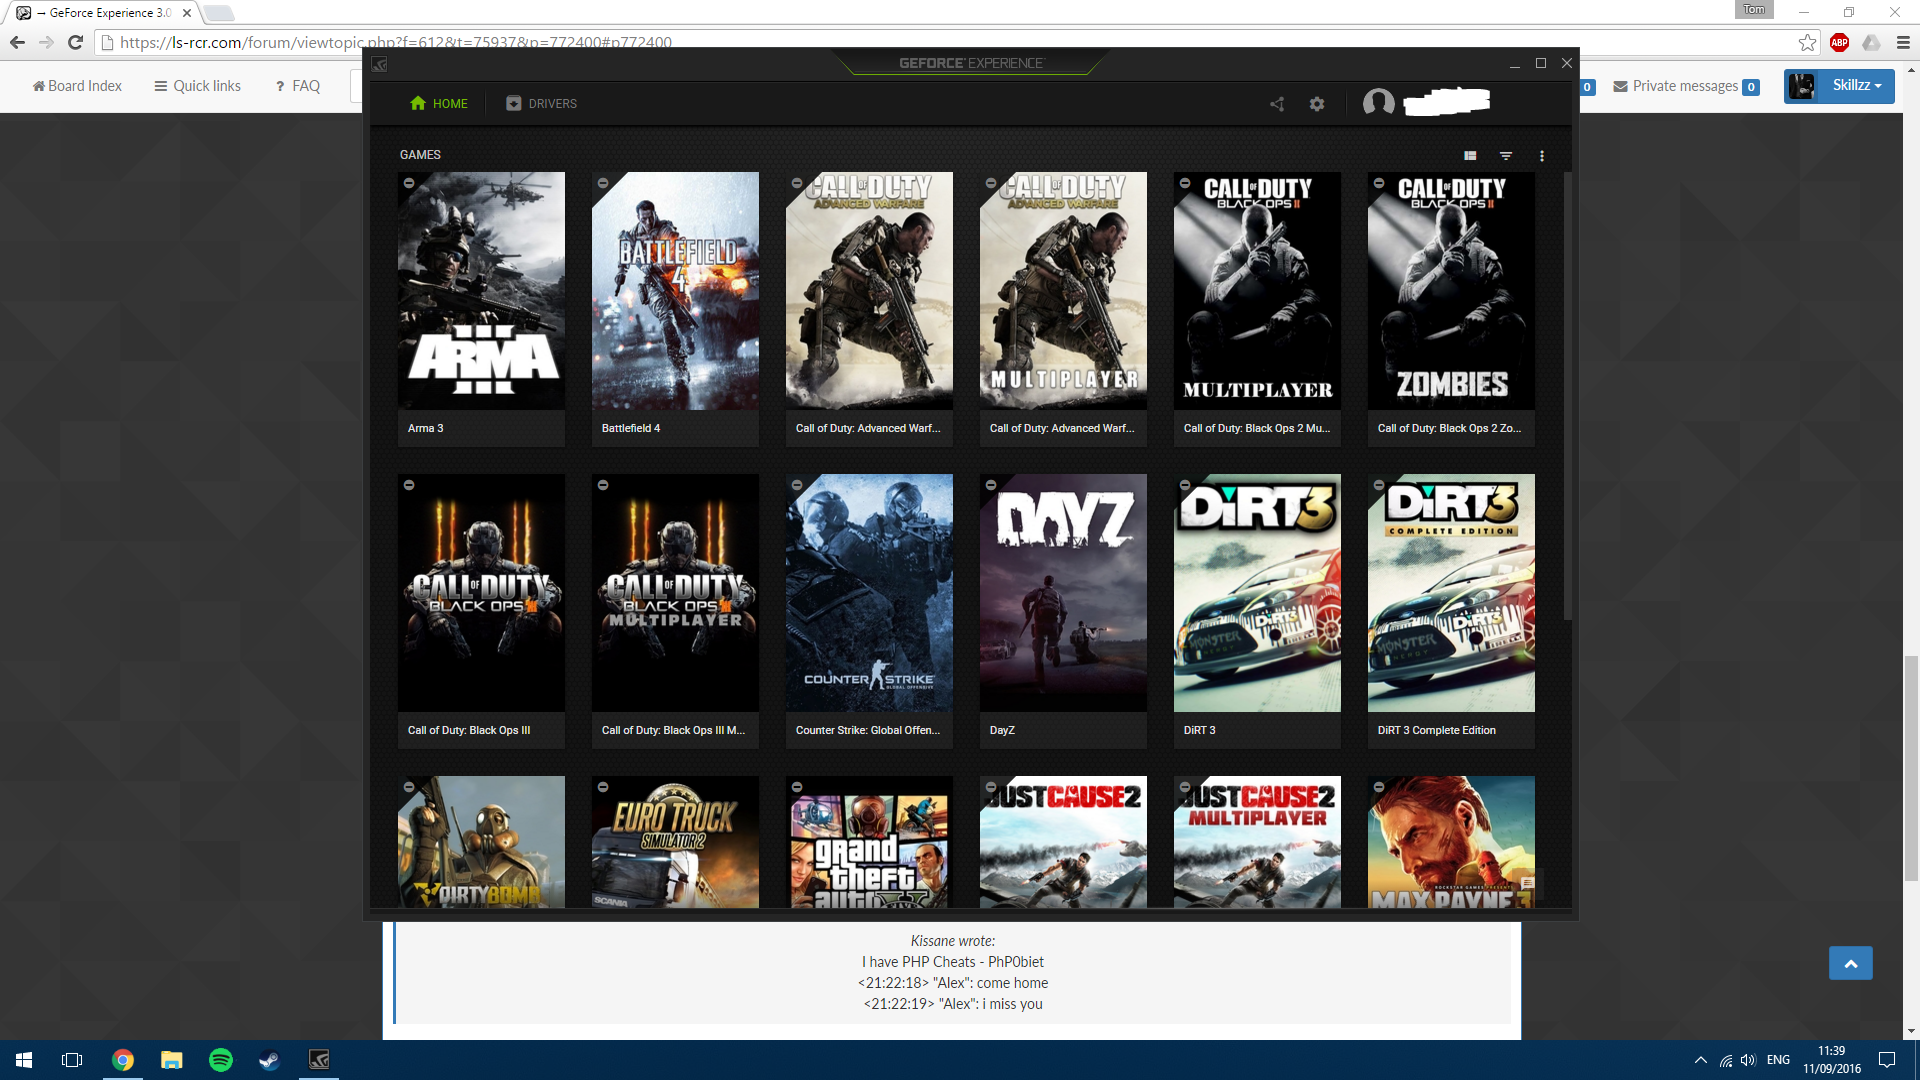The image size is (1920, 1080).
Task: Bookmark this page with the star icon
Action: click(x=1807, y=42)
